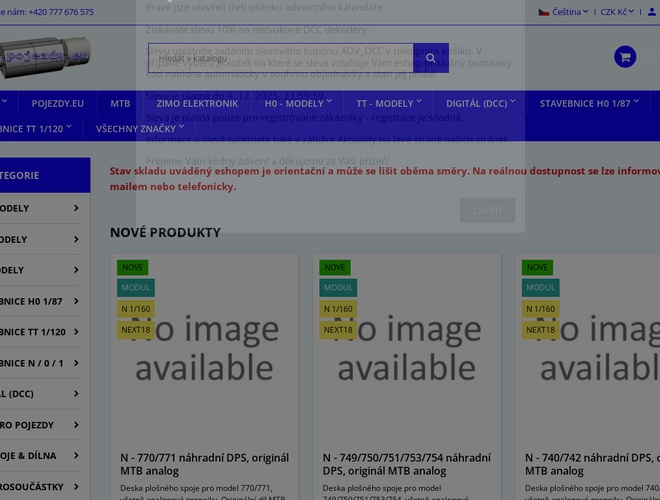The image size is (660, 500).
Task: Open the shopping cart
Action: pos(625,57)
